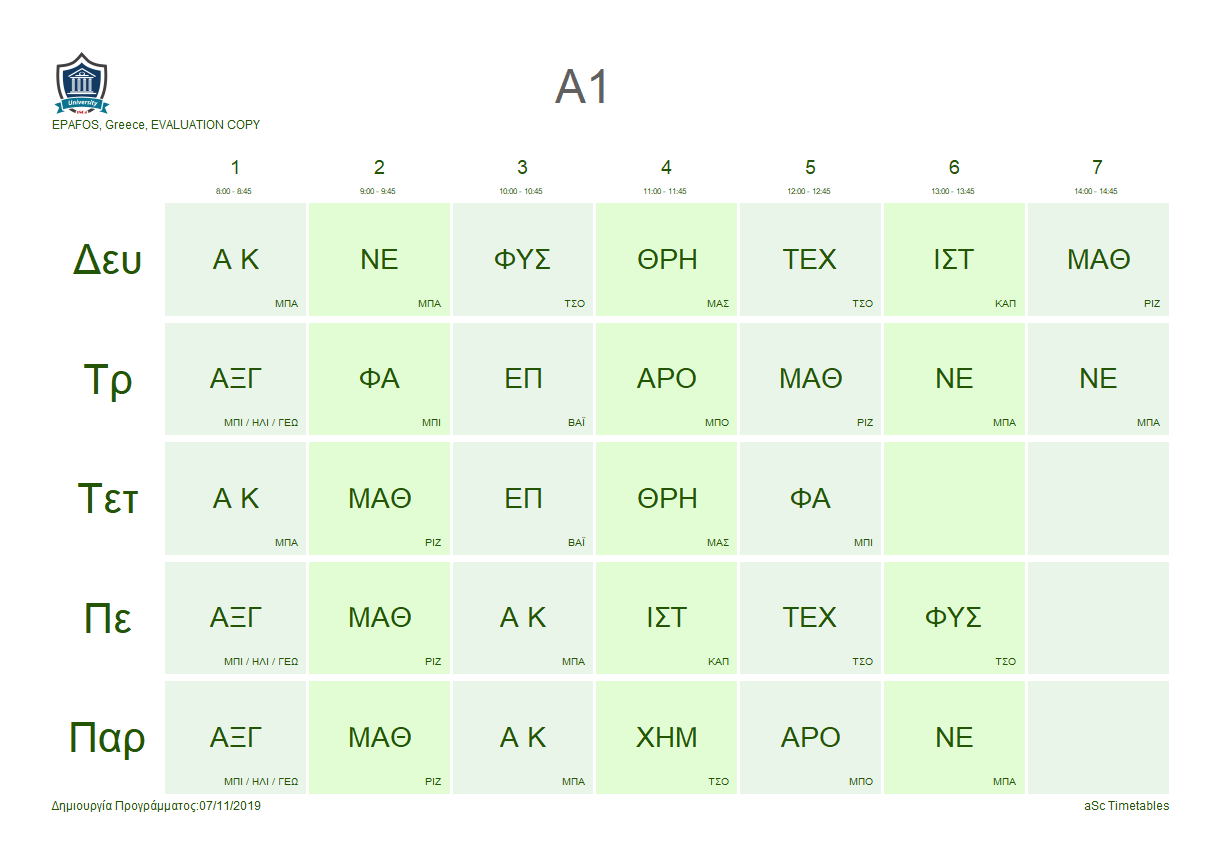Select the Τετ day row header
This screenshot has width=1223, height=865.
coord(108,499)
